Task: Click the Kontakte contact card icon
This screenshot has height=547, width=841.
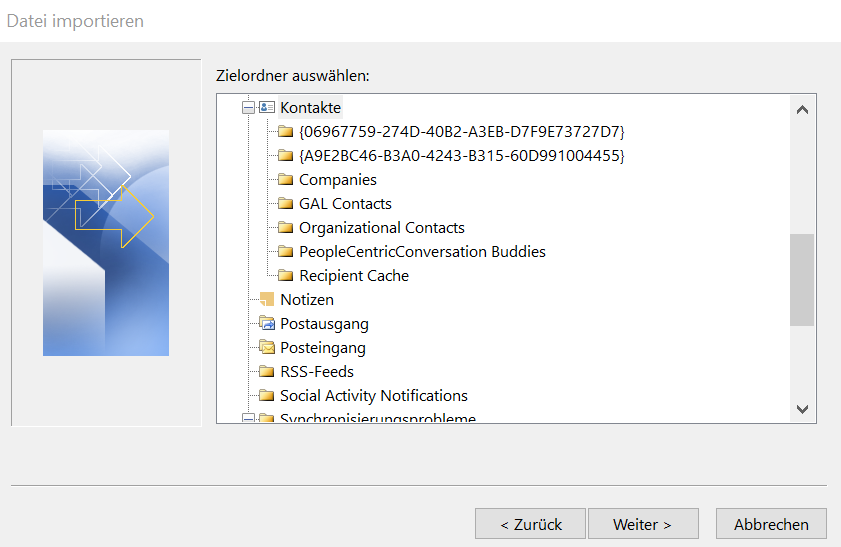Action: (x=266, y=107)
